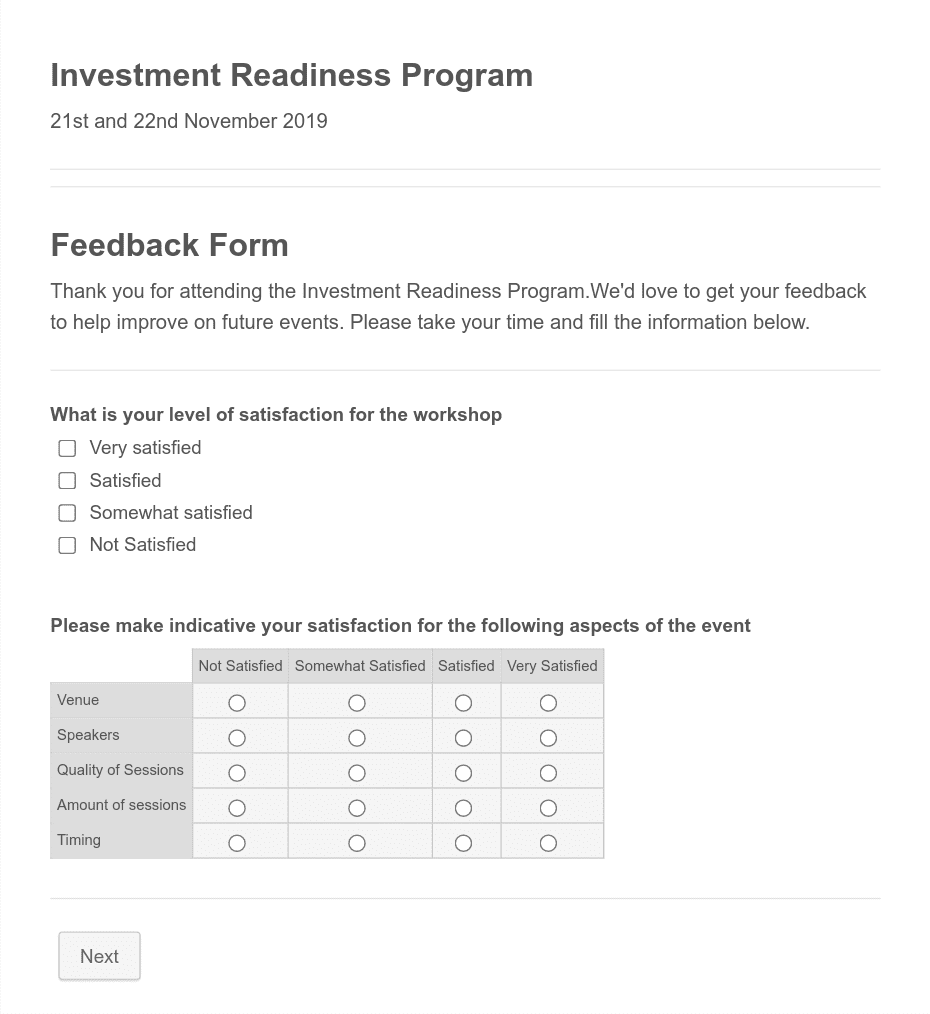This screenshot has height=1014, width=930.
Task: Check the Very satisfied checkbox
Action: click(67, 448)
